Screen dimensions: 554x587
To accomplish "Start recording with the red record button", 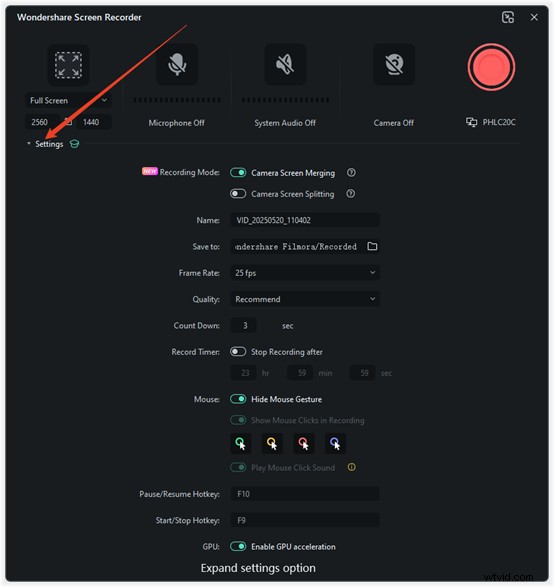I will point(491,67).
